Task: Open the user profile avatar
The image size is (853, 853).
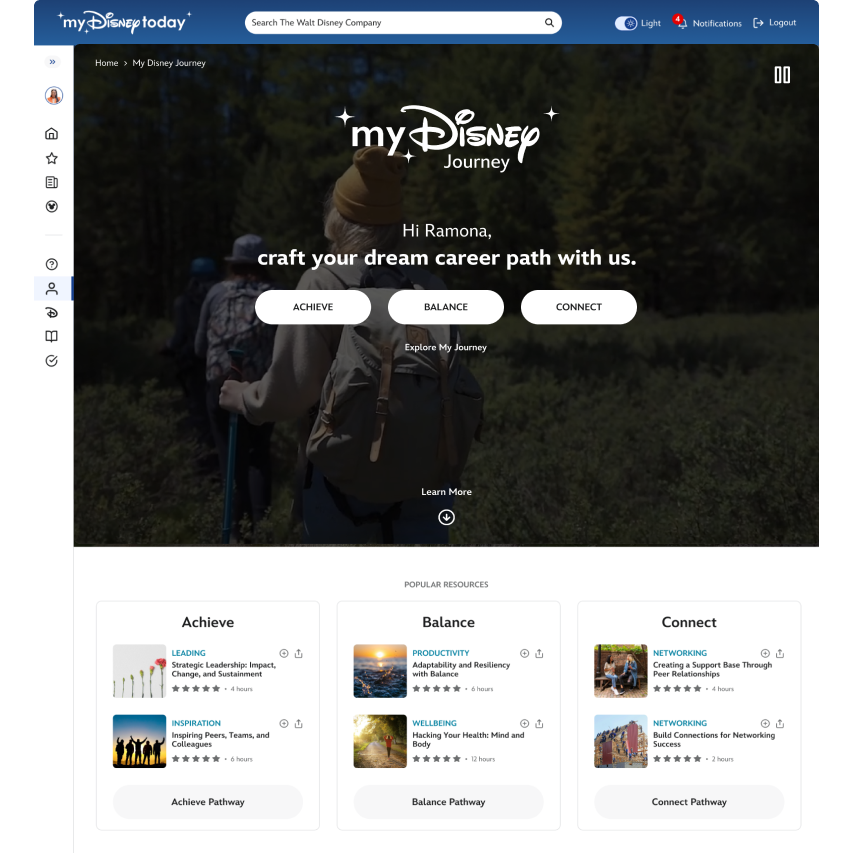Action: 53,96
